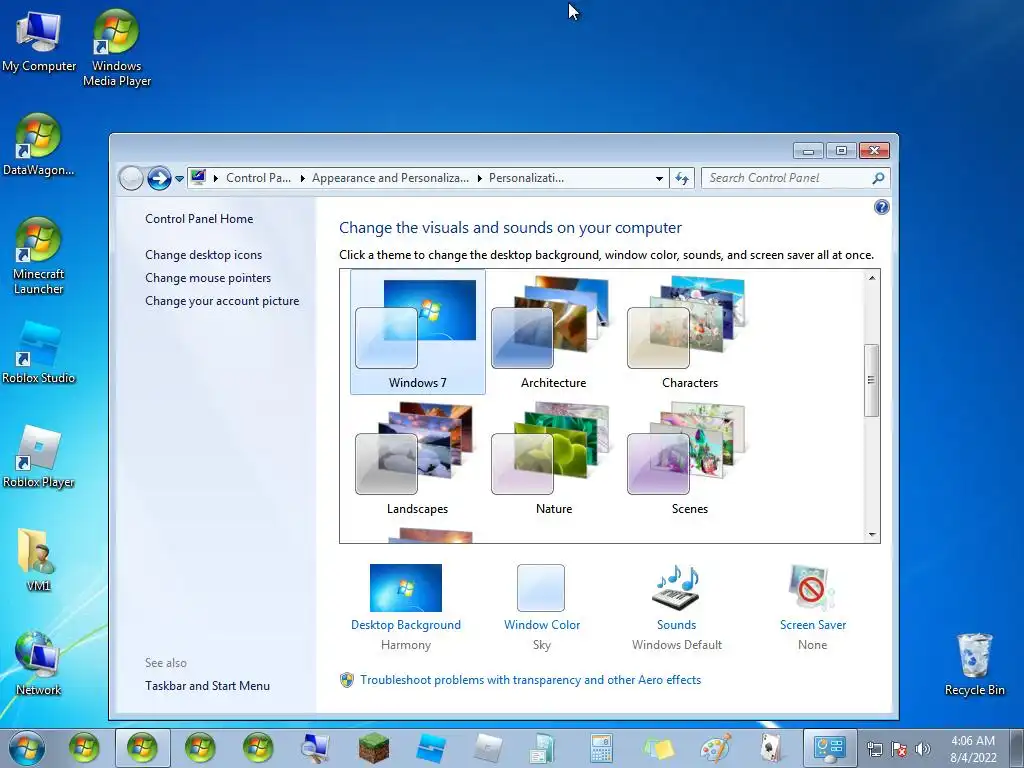
Task: Open Troubleshoot transparency and Aero effects link
Action: 530,680
